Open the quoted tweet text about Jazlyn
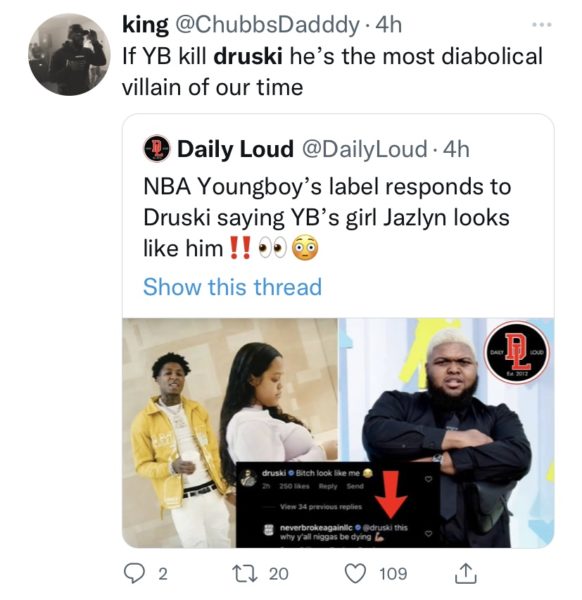582x600 pixels. [x=327, y=217]
